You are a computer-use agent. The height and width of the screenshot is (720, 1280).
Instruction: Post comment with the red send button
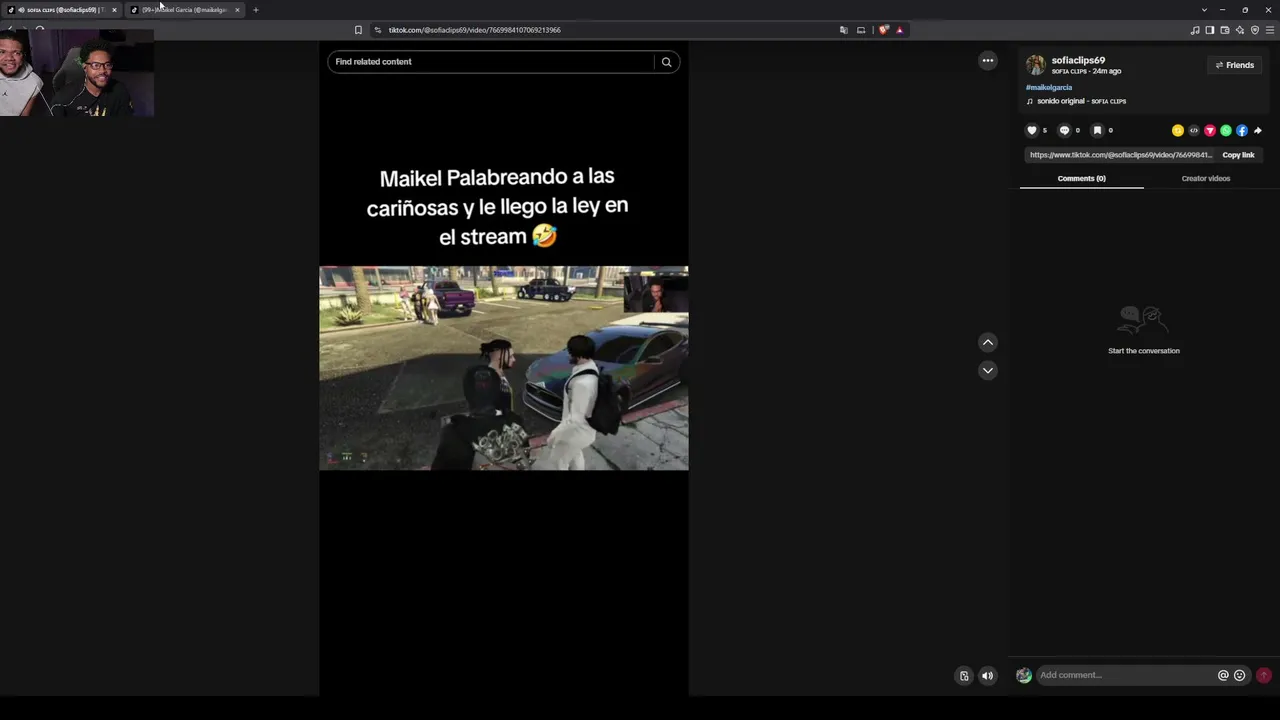point(1264,675)
